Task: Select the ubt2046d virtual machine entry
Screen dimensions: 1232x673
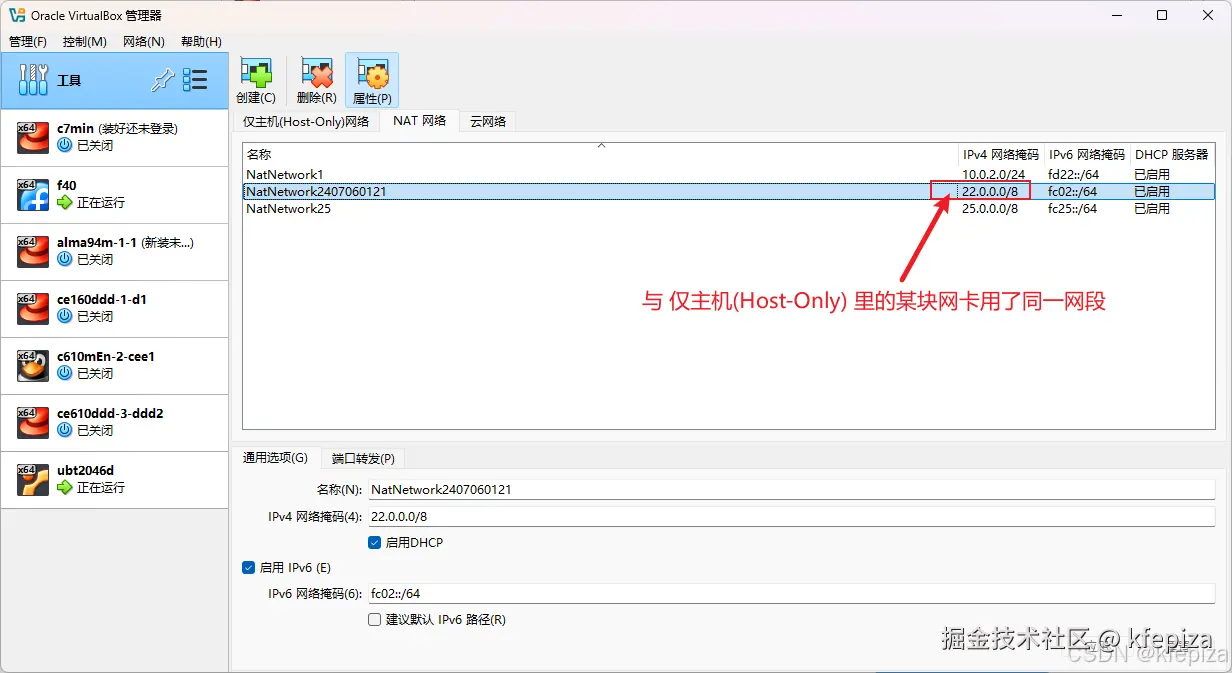Action: tap(115, 480)
